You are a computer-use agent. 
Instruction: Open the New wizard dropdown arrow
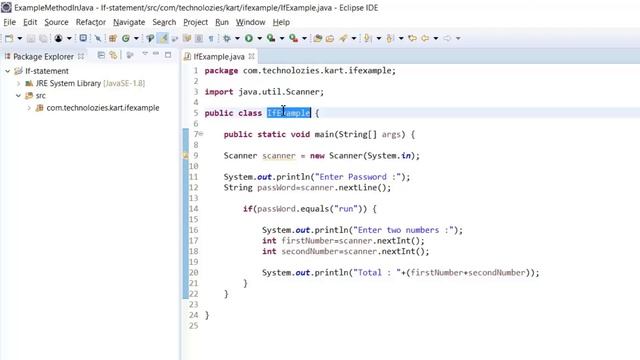pyautogui.click(x=19, y=38)
